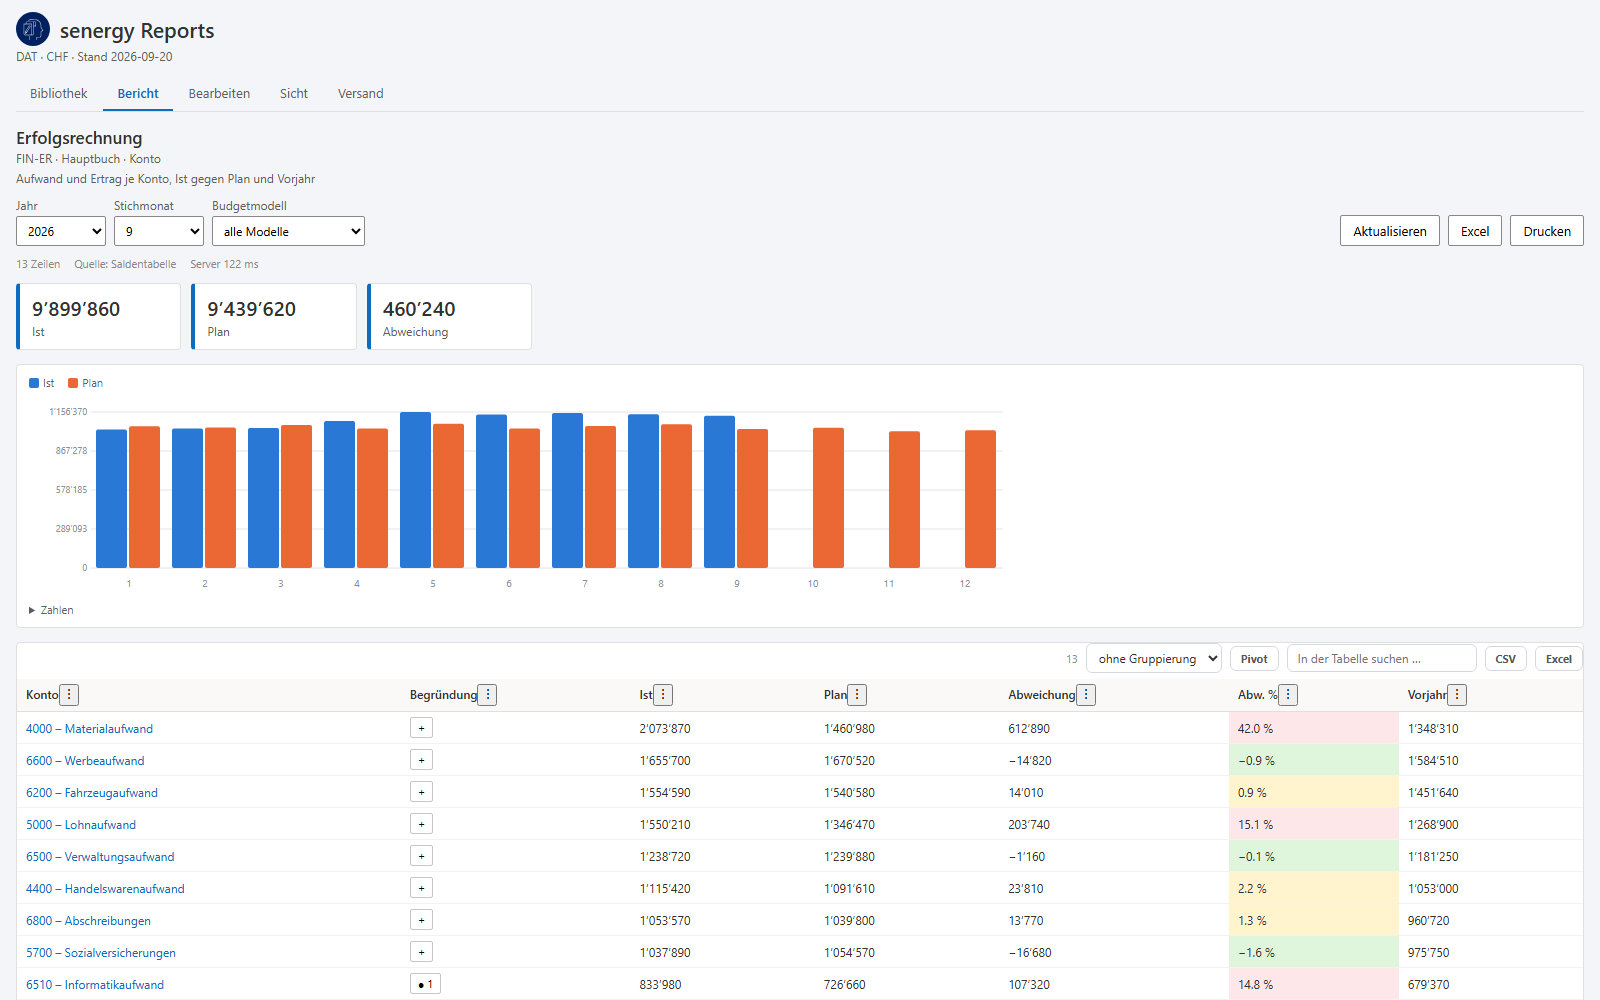Switch to the Bearbeiten tab
This screenshot has width=1600, height=1000.
[x=219, y=93]
